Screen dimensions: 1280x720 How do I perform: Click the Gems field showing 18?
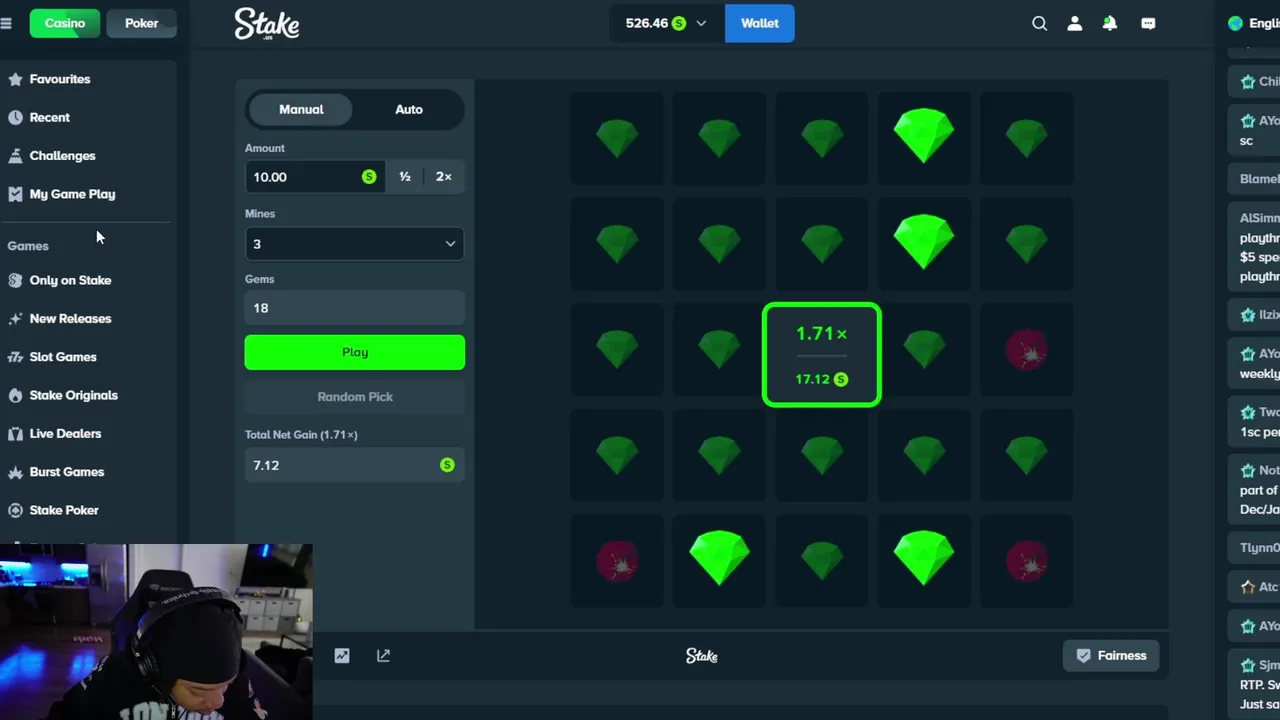click(x=355, y=308)
